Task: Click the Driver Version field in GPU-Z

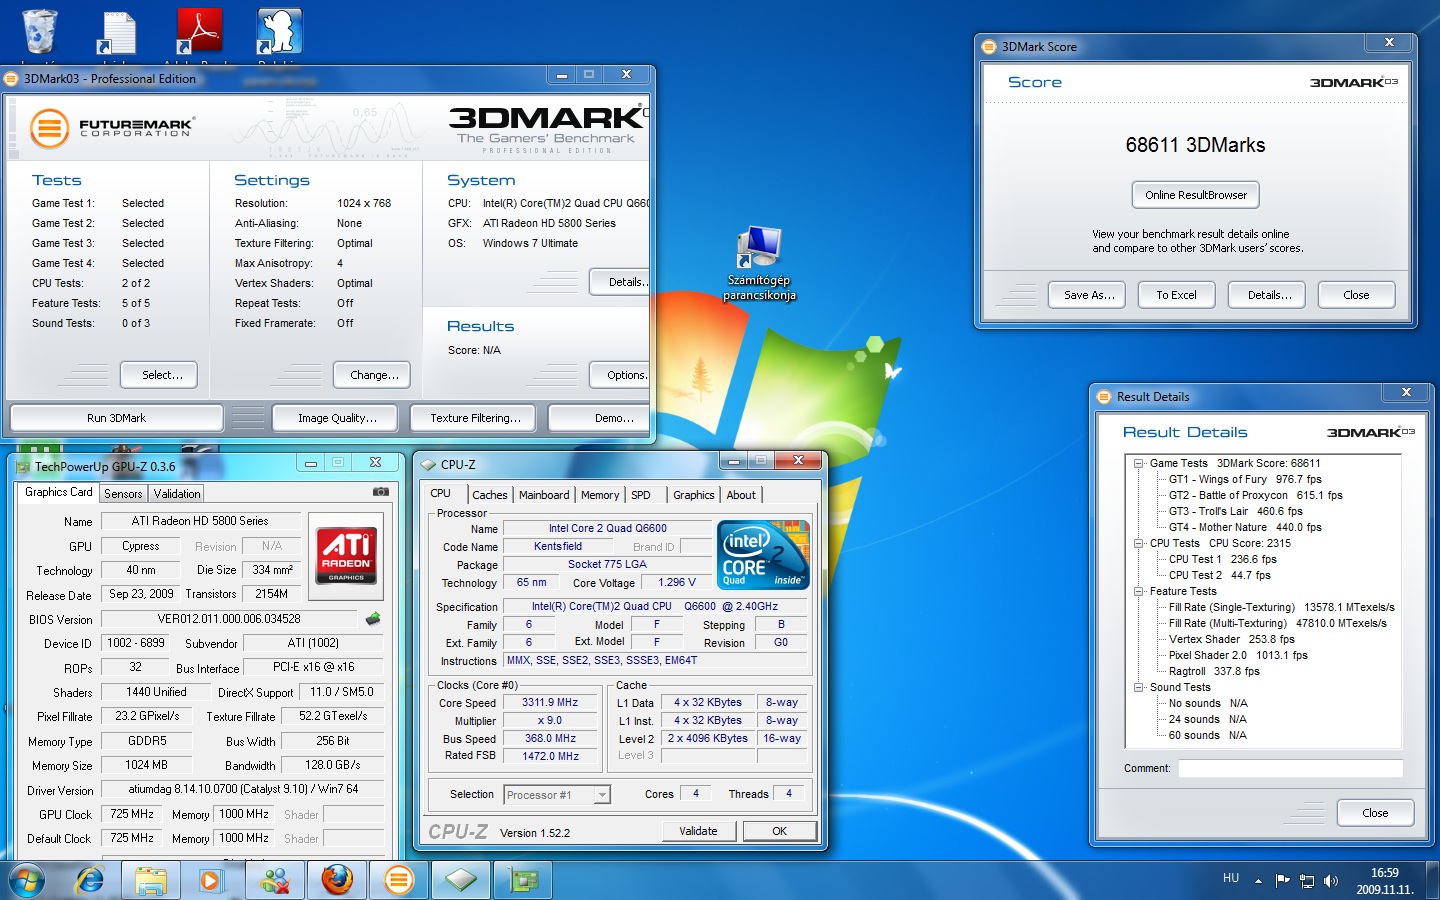Action: point(243,789)
